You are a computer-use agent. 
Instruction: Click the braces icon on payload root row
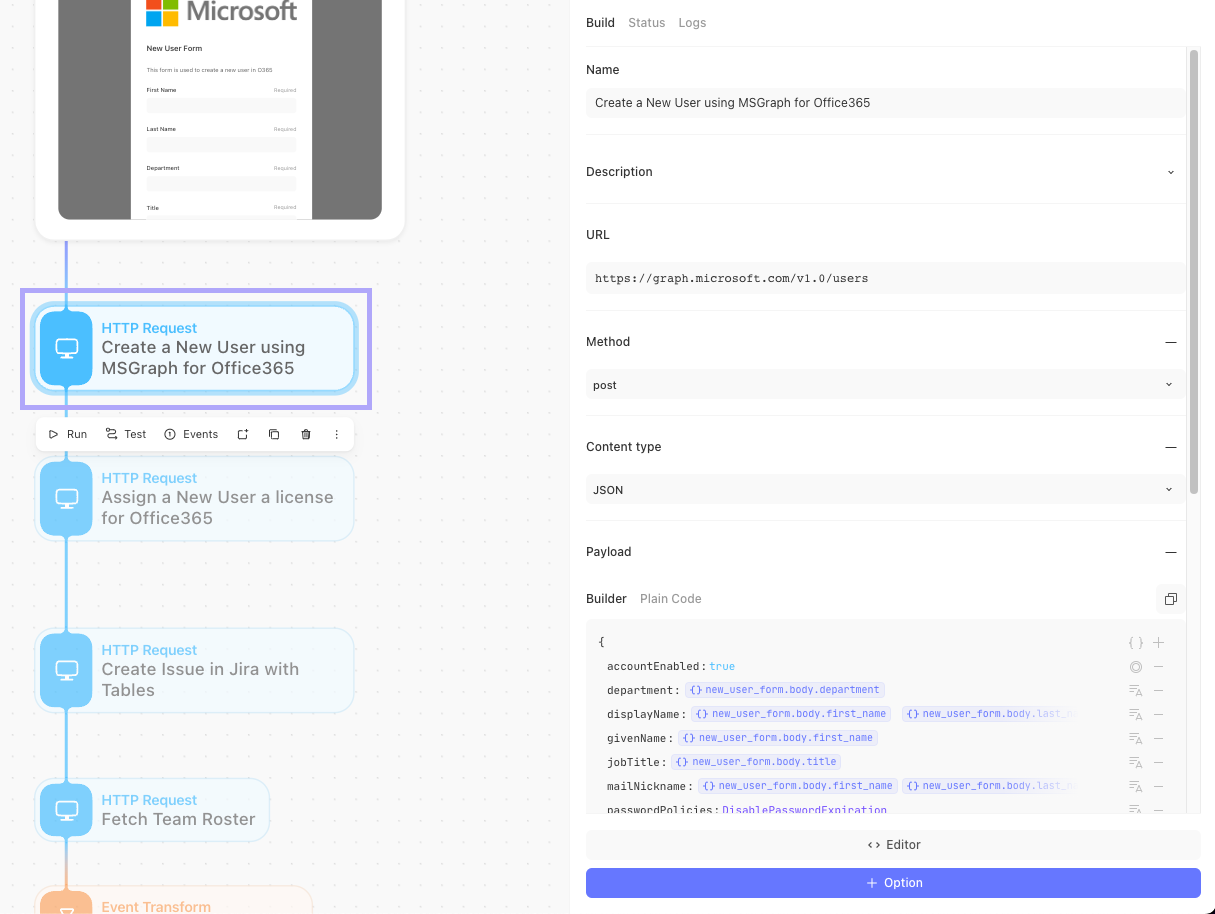coord(1136,643)
